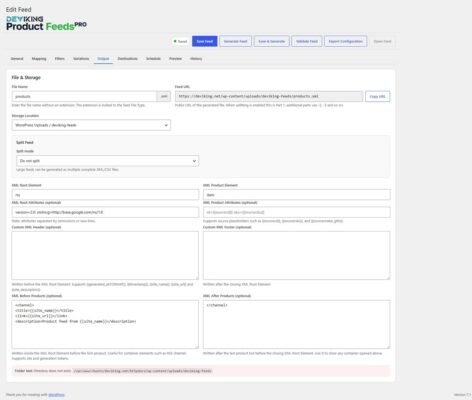Click the Custom XML Header textarea
The image size is (472, 400).
tap(105, 255)
